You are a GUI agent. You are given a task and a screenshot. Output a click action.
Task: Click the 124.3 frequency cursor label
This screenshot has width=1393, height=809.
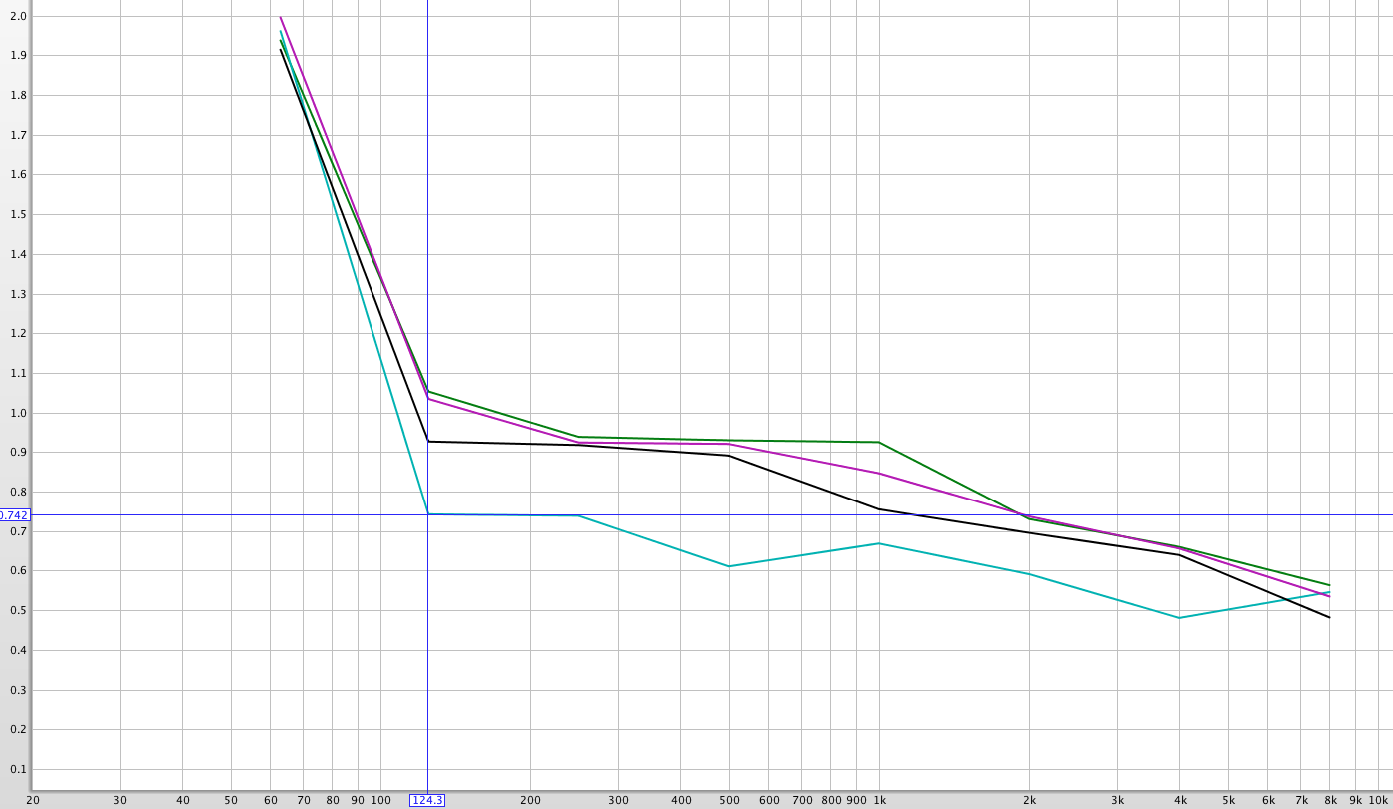click(427, 800)
